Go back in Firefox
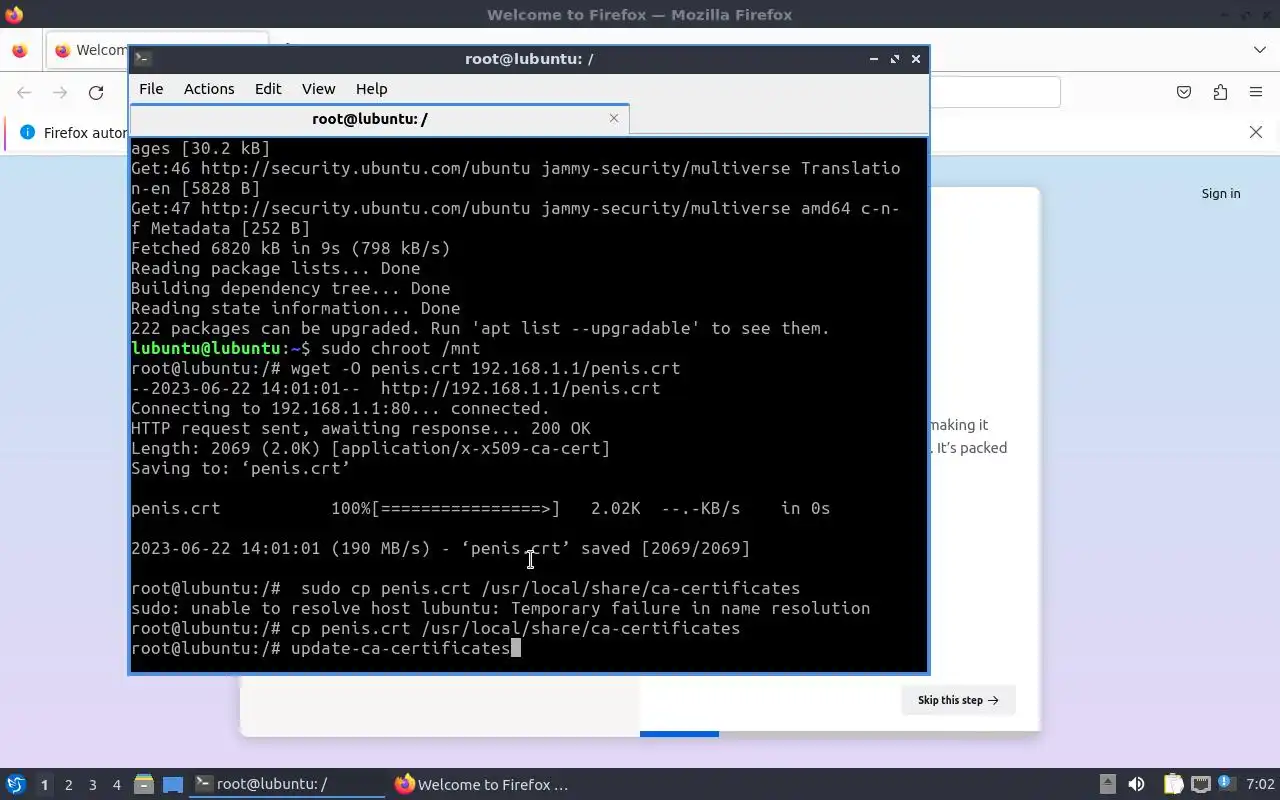Image resolution: width=1280 pixels, height=800 pixels. coord(24,92)
